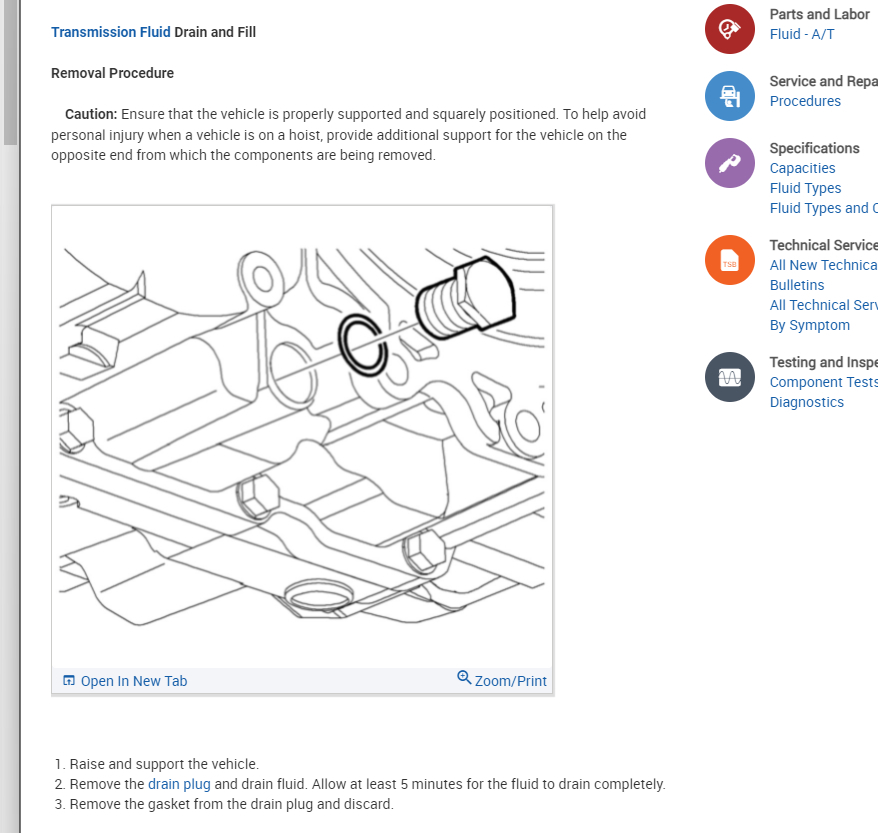Screen dimensions: 878x833
Task: Follow the drain plug link in step 2
Action: pyautogui.click(x=179, y=784)
